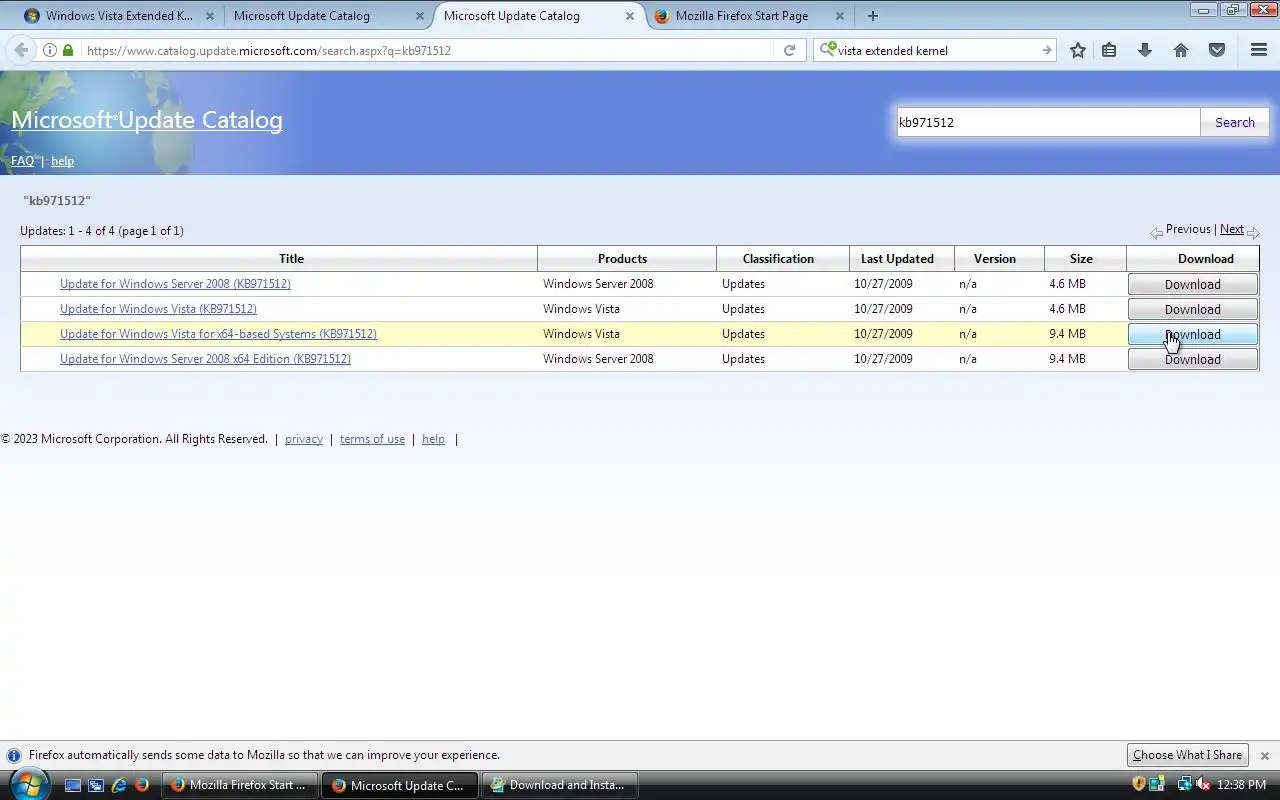Dismiss the Firefox data notification bar
The image size is (1280, 800).
(1264, 756)
